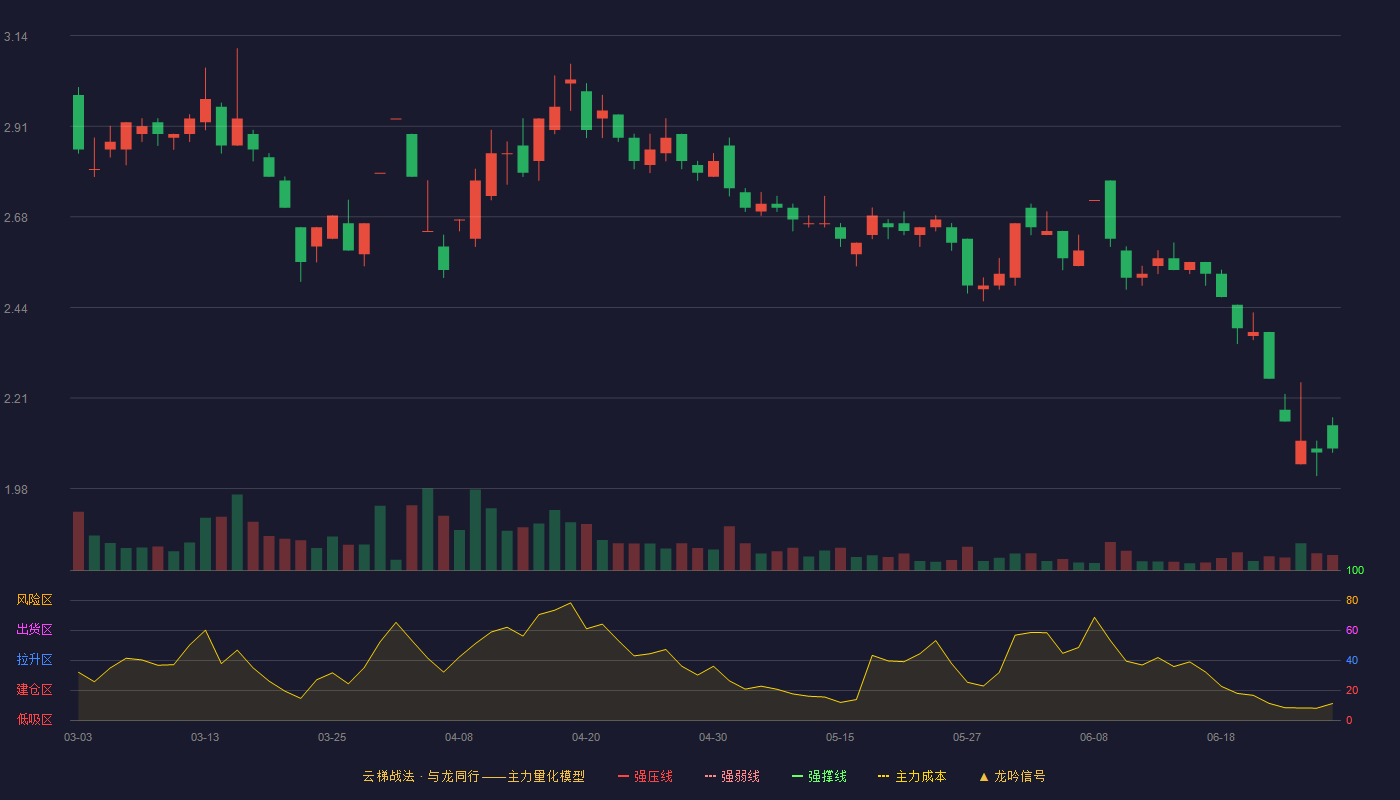Screen dimensions: 1400x800
Task: Toggle the 强压线 legend series
Action: pos(645,776)
